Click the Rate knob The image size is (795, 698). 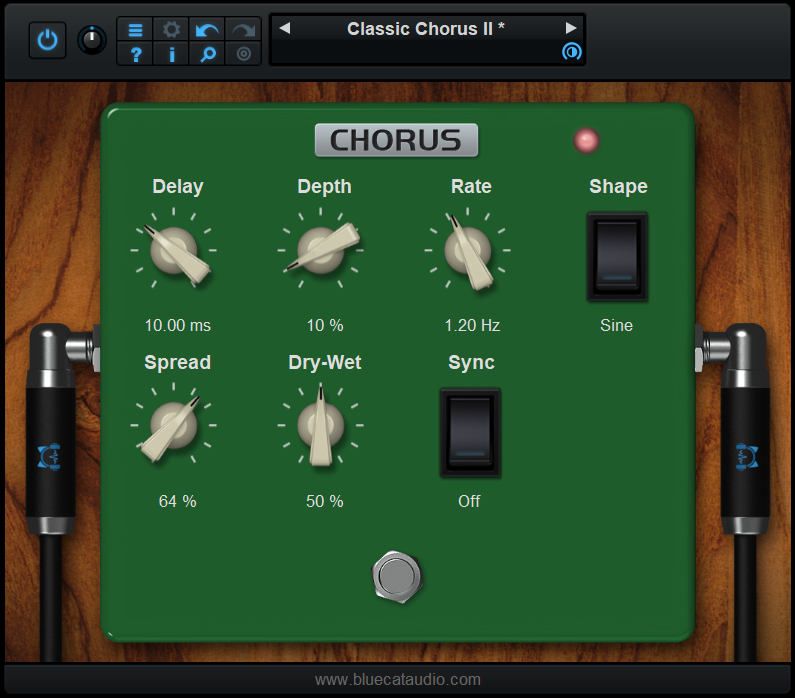[467, 250]
